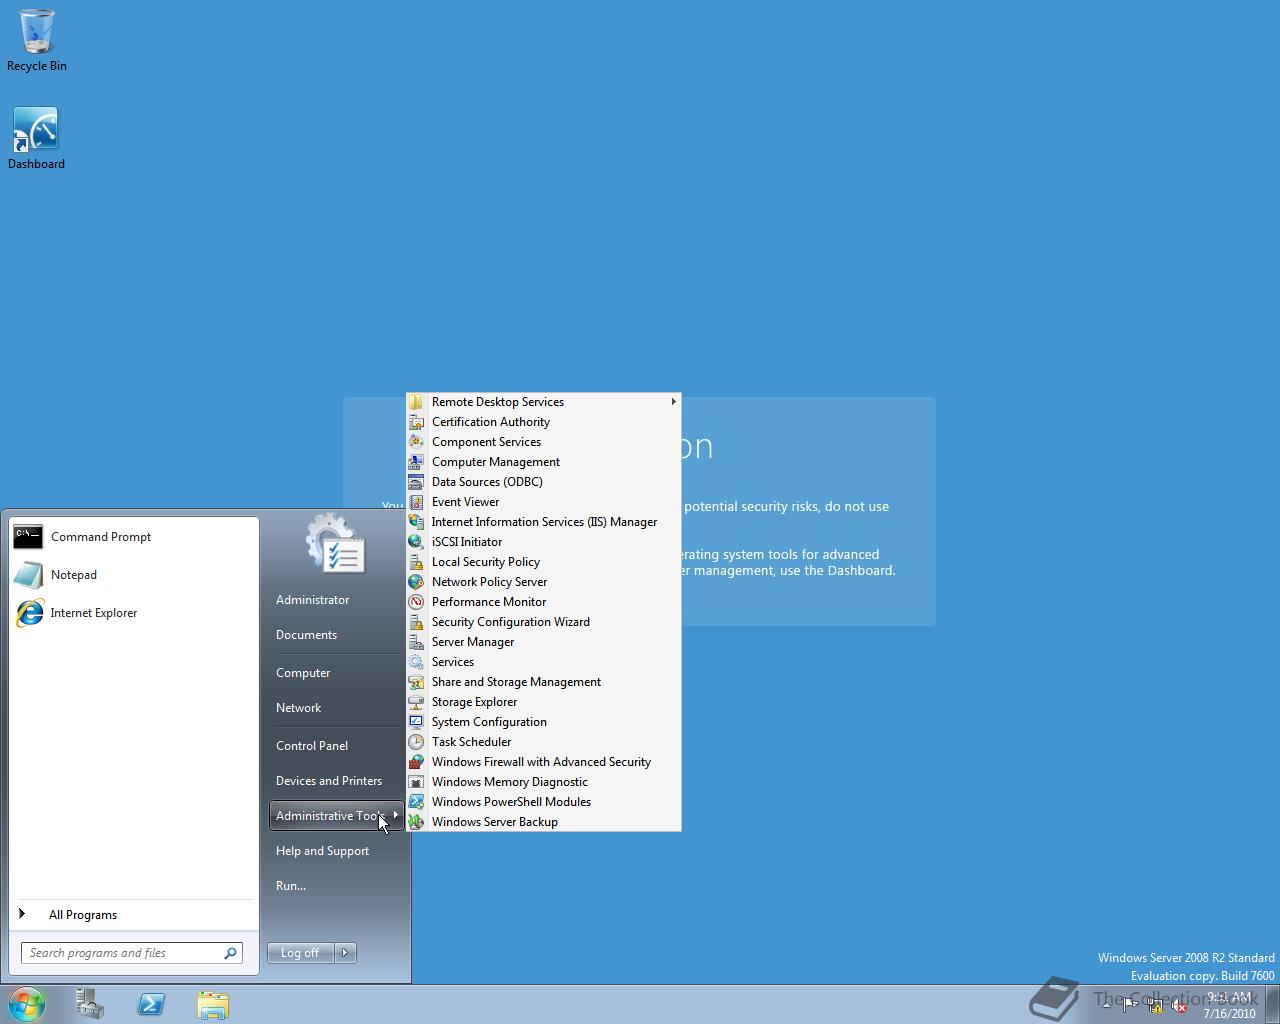Click the Services gear icon
1280x1024 pixels.
(x=416, y=662)
